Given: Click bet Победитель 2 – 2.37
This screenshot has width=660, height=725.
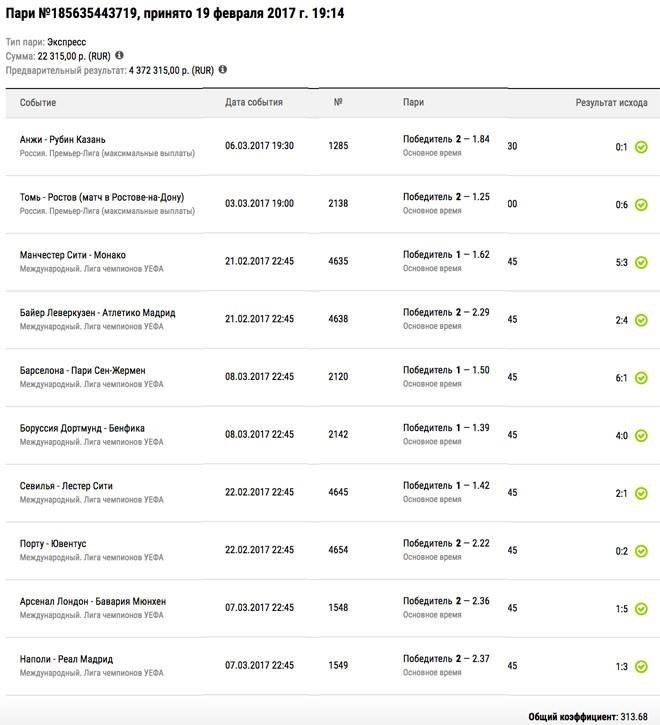Looking at the screenshot, I should [x=446, y=659].
